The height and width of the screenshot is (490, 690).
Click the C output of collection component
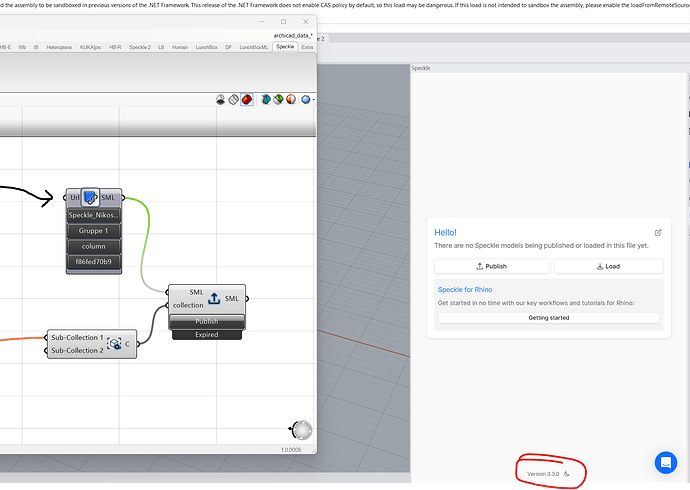tap(128, 344)
